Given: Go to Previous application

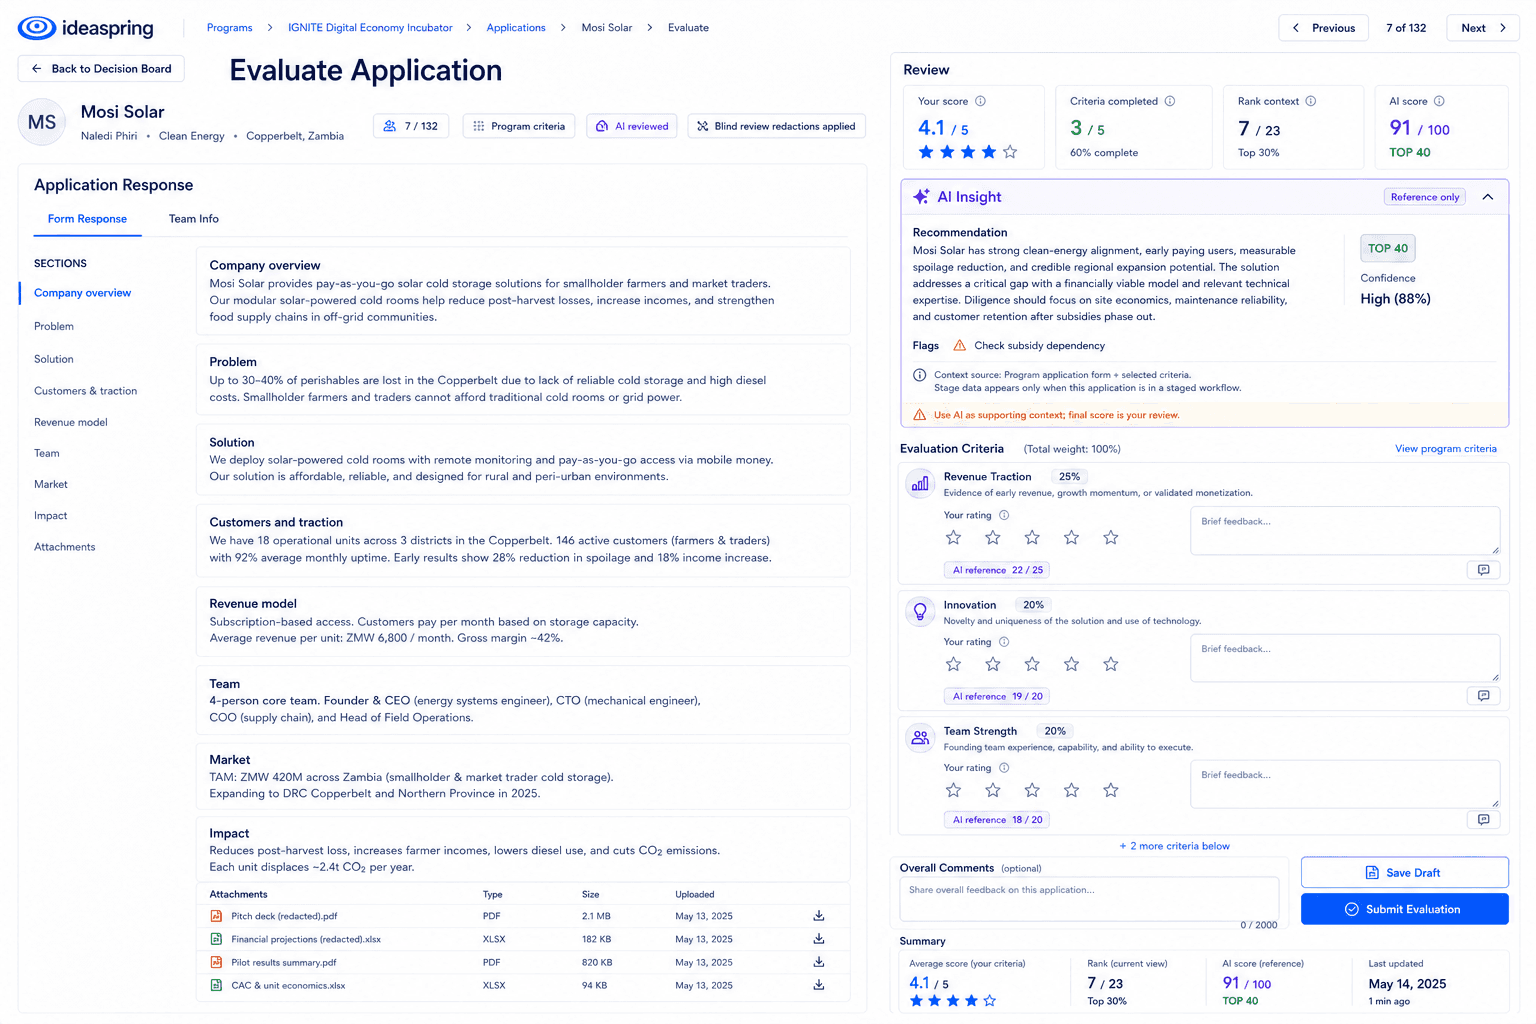Looking at the screenshot, I should (x=1323, y=28).
